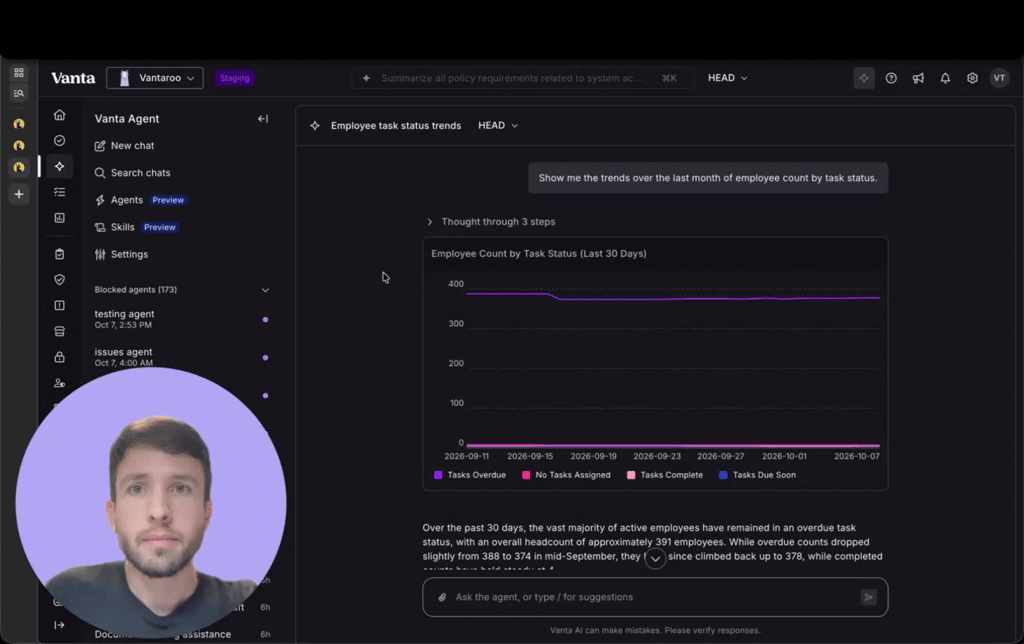Open the megaphone announcements icon

(918, 78)
